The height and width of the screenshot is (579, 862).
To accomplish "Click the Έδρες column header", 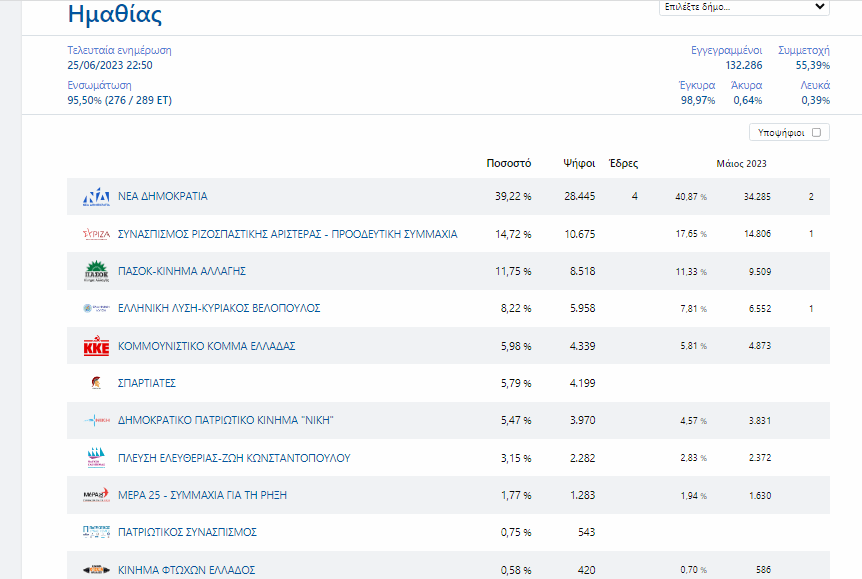I will tap(623, 163).
